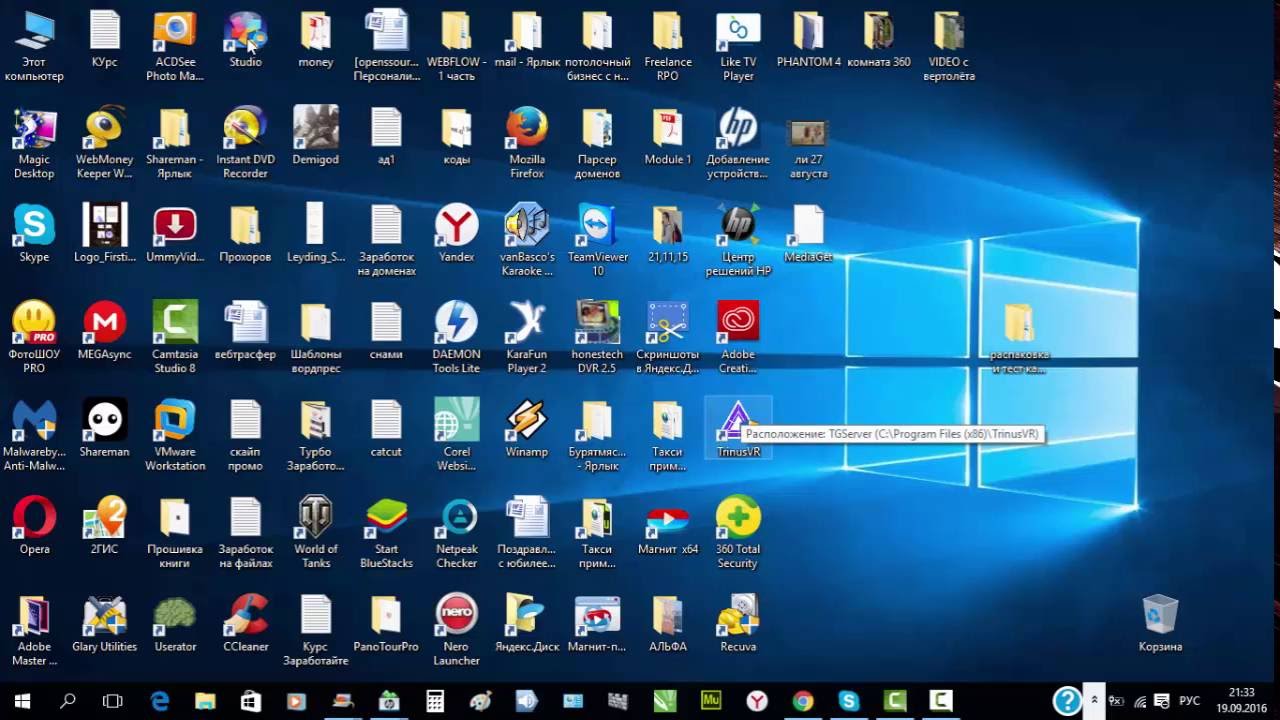Image resolution: width=1280 pixels, height=720 pixels.
Task: Open DAEMON Tools Lite shortcut
Action: [456, 338]
